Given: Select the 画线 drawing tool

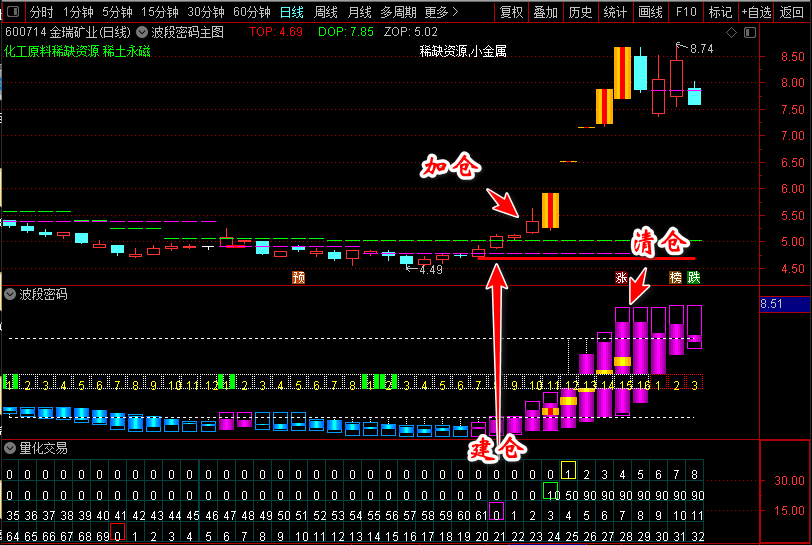Looking at the screenshot, I should [650, 12].
